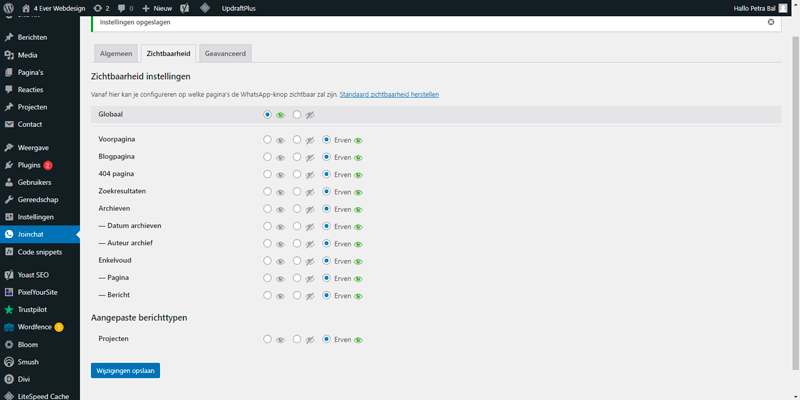This screenshot has height=400, width=800.
Task: Open the '+ Nieuw' admin bar menu
Action: [x=157, y=7]
